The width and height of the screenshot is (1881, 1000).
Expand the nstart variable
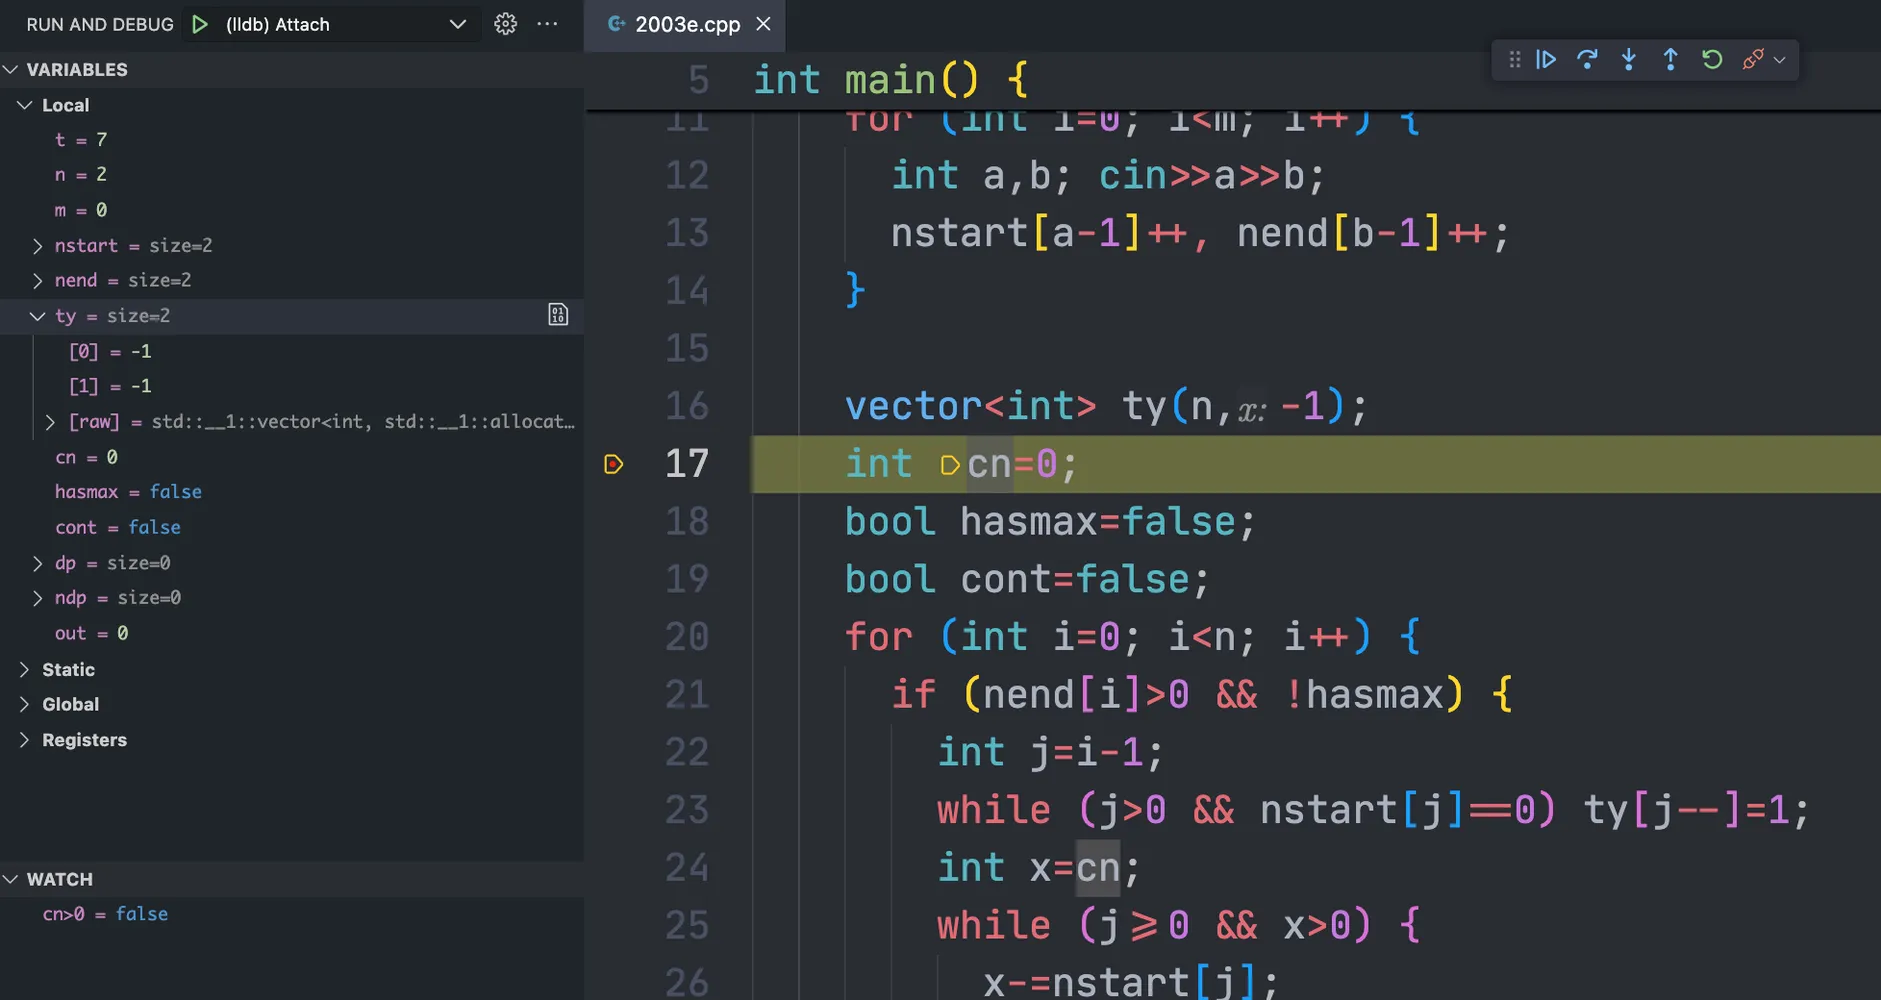point(38,246)
